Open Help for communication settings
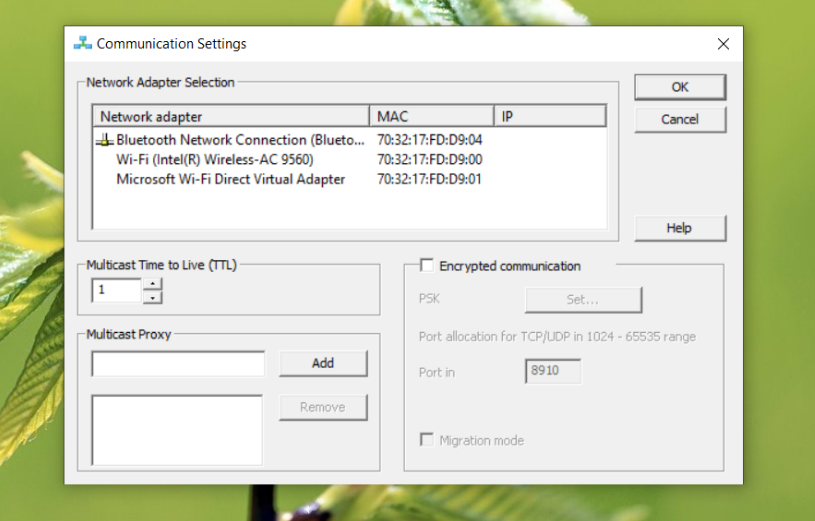The width and height of the screenshot is (815, 521). click(680, 228)
